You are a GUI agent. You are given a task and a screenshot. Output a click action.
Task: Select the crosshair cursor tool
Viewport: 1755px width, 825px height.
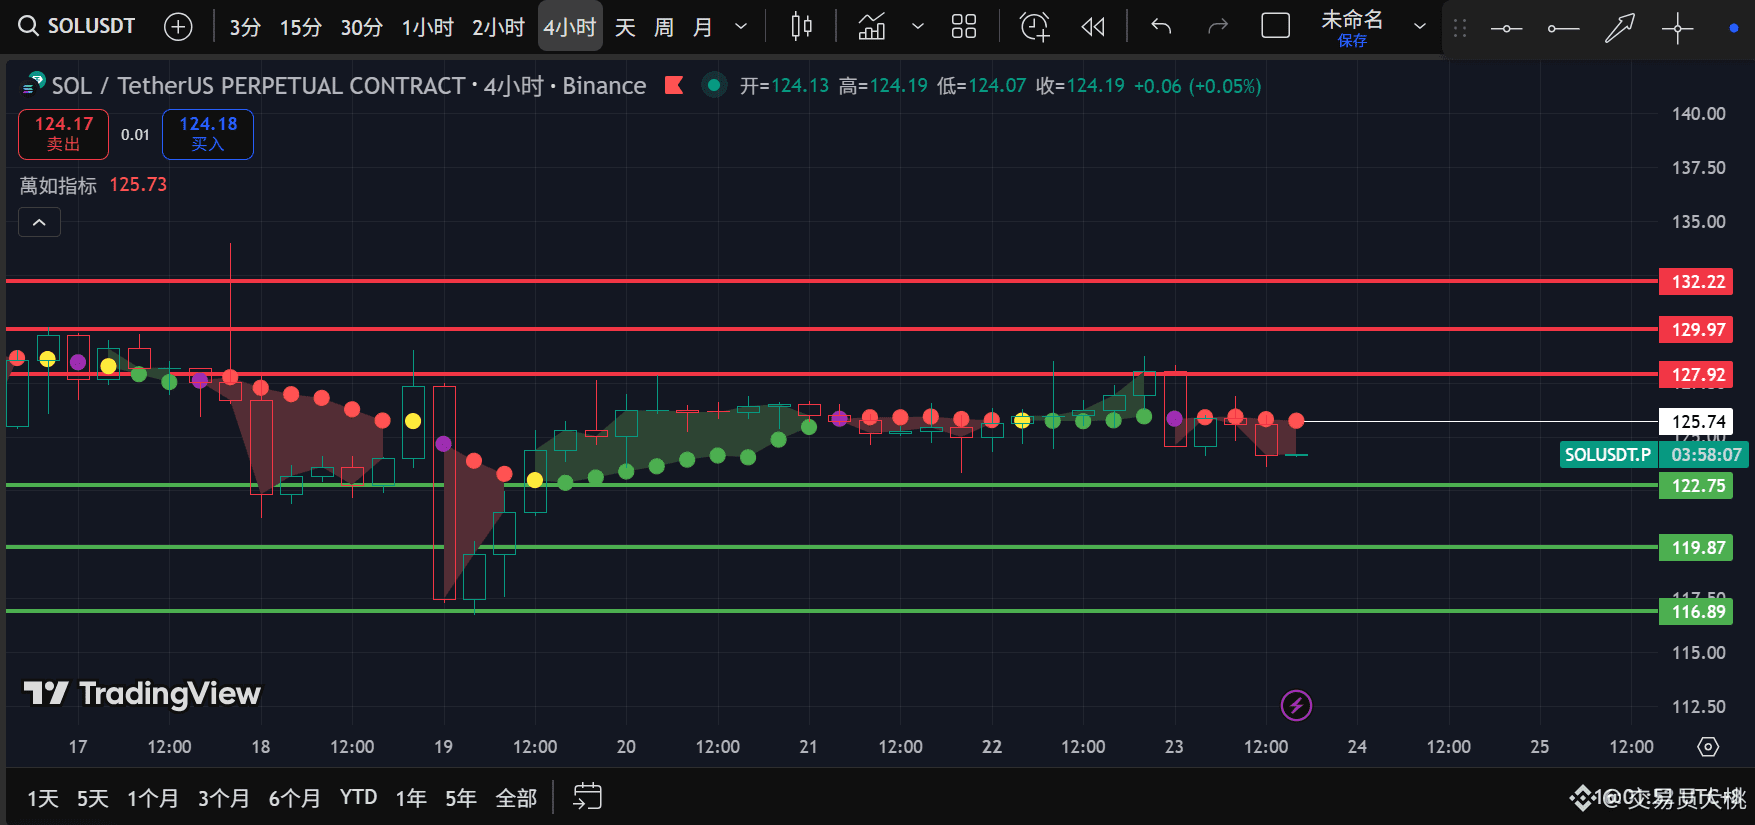pyautogui.click(x=1677, y=29)
